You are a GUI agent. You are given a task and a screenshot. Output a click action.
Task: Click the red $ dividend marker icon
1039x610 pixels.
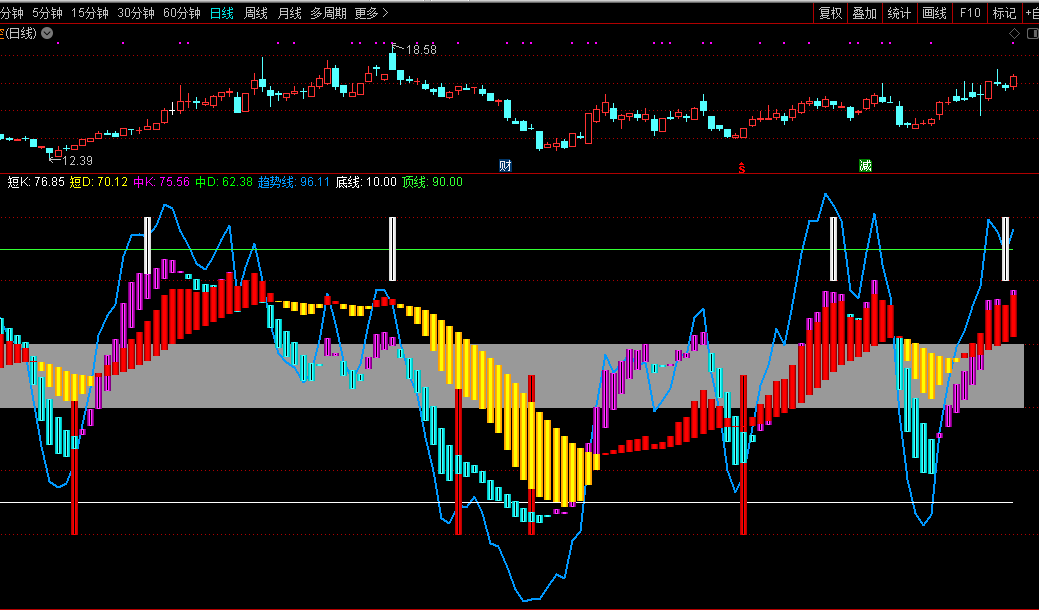(x=741, y=167)
